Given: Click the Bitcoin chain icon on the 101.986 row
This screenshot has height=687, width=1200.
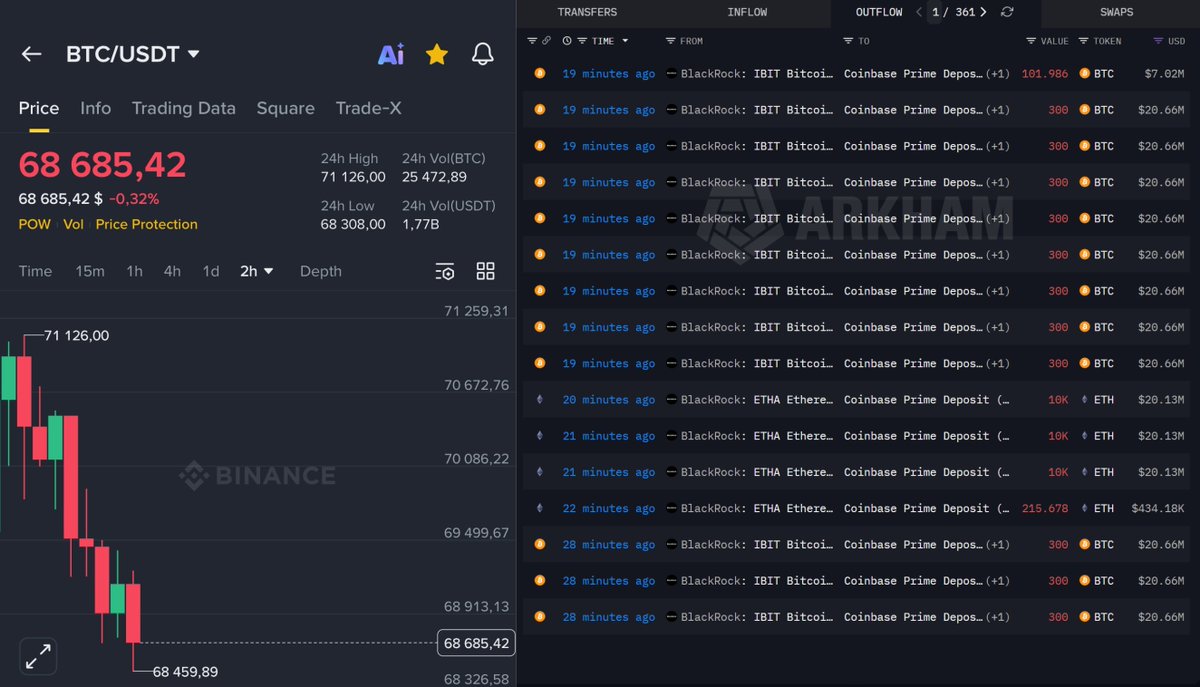Looking at the screenshot, I should click(x=540, y=74).
